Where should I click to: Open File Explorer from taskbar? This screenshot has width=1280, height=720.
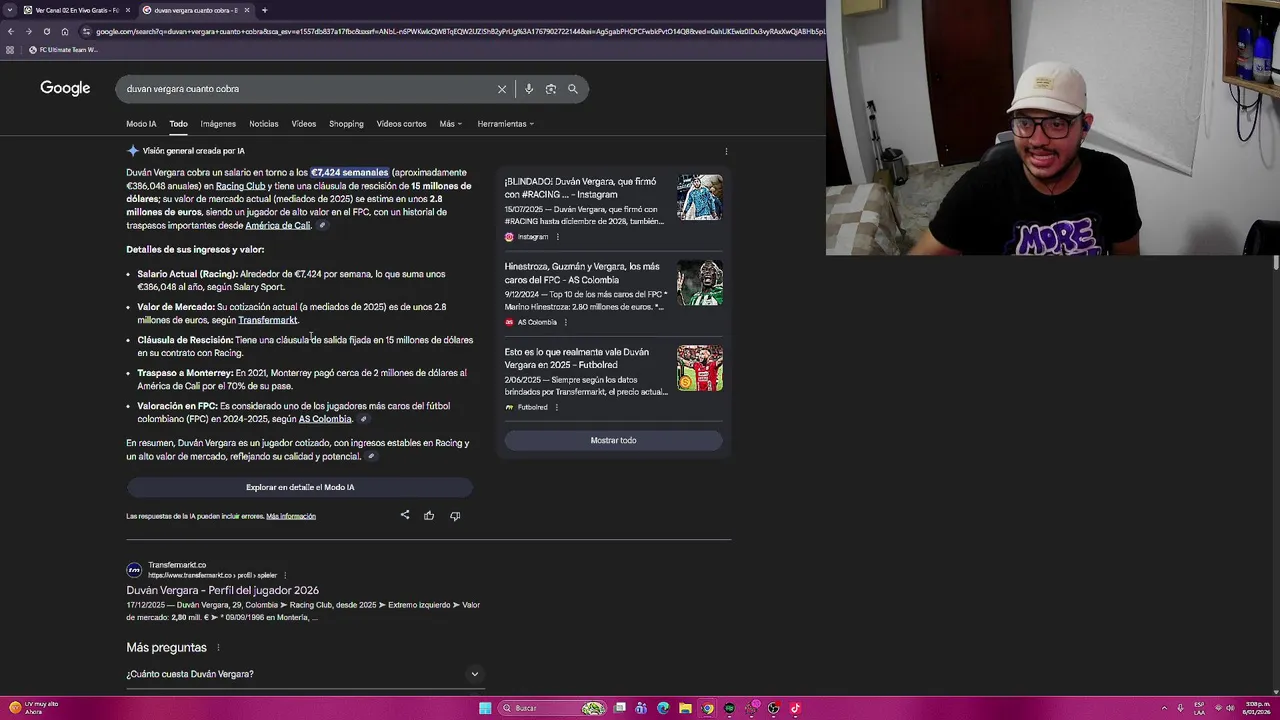685,708
